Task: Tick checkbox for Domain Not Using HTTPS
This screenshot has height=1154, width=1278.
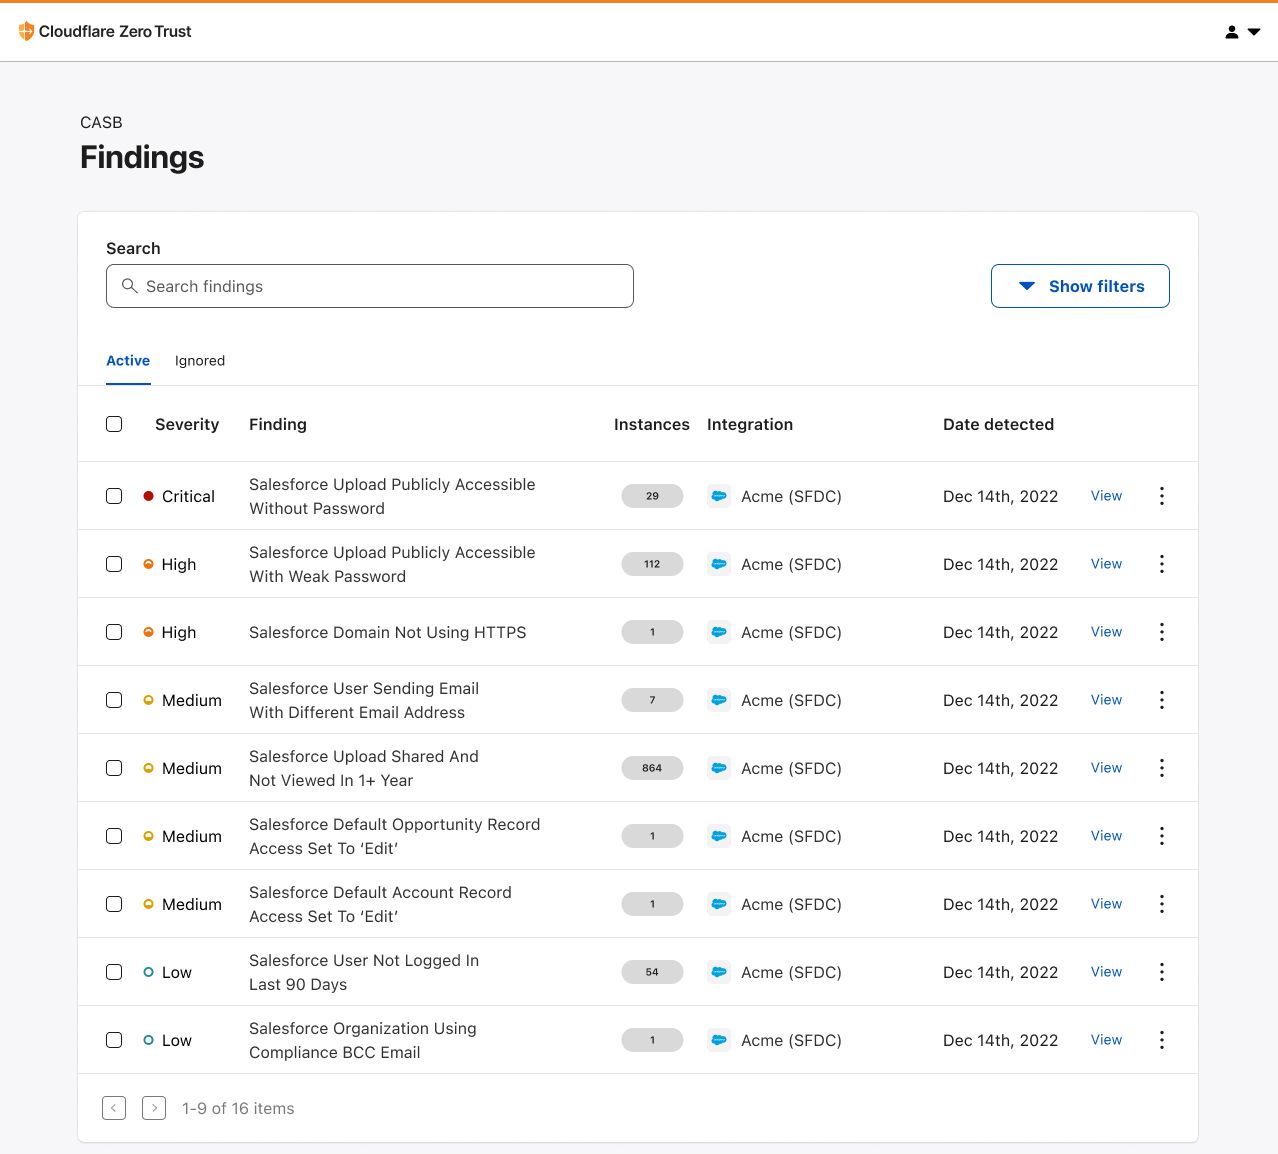Action: (114, 632)
